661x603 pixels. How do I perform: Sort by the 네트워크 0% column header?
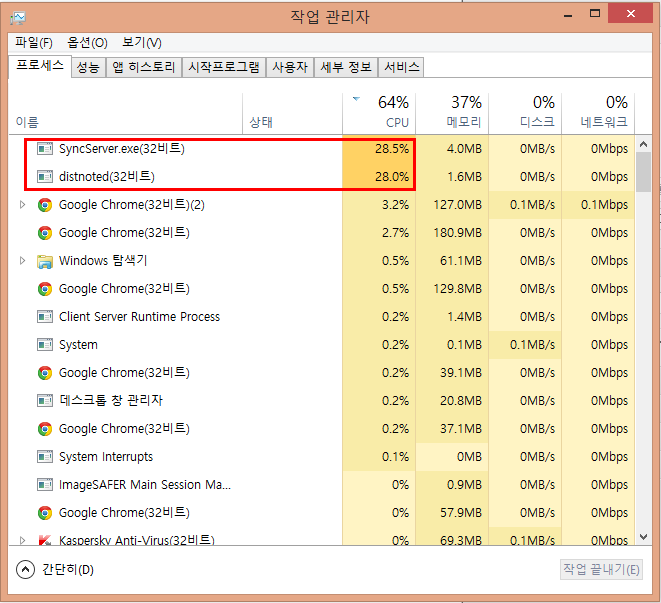598,113
